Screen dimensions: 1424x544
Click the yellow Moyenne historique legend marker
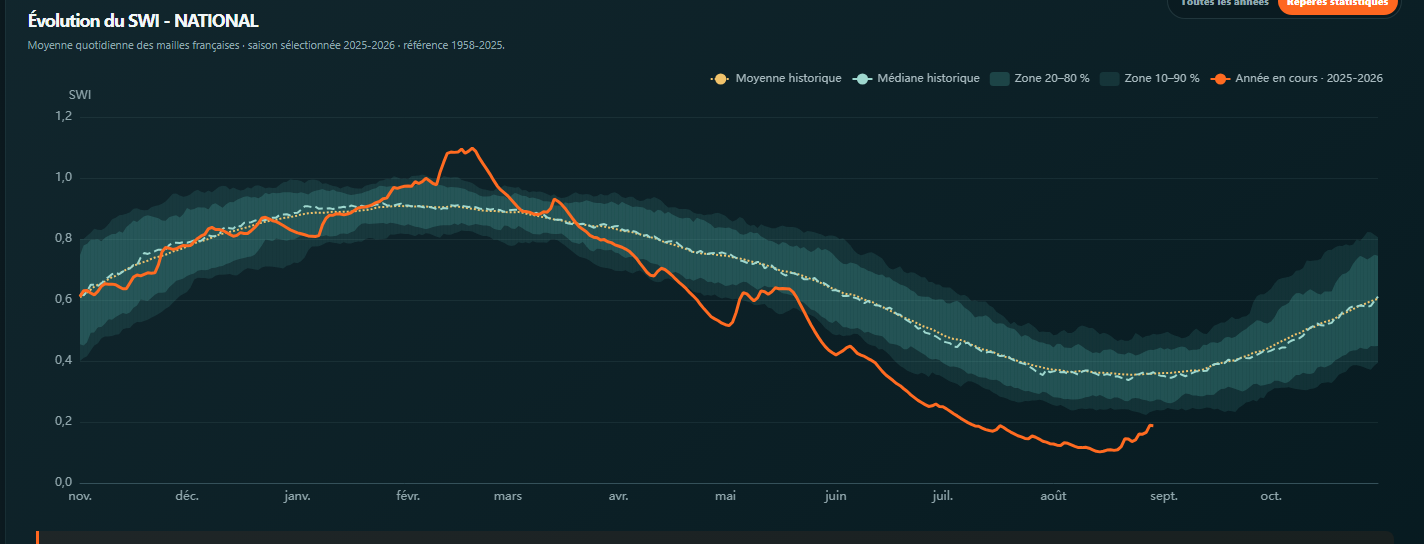pyautogui.click(x=721, y=78)
